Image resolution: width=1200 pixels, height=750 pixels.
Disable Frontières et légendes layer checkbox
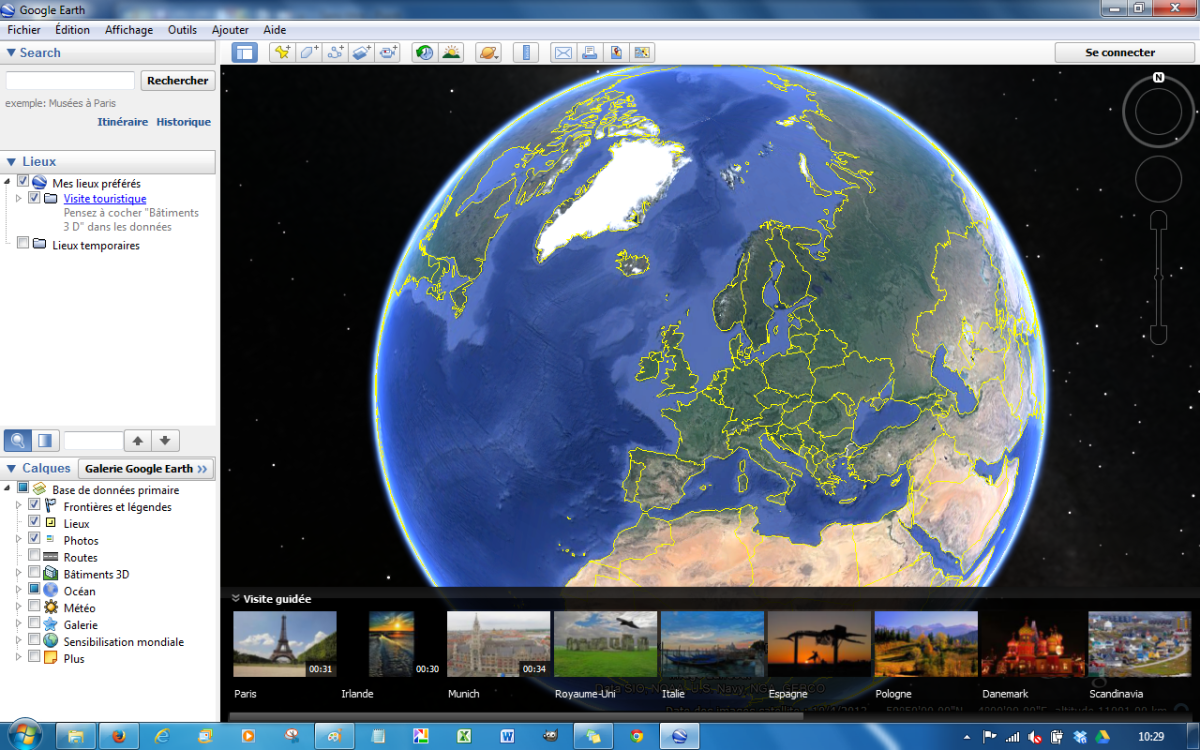34,506
